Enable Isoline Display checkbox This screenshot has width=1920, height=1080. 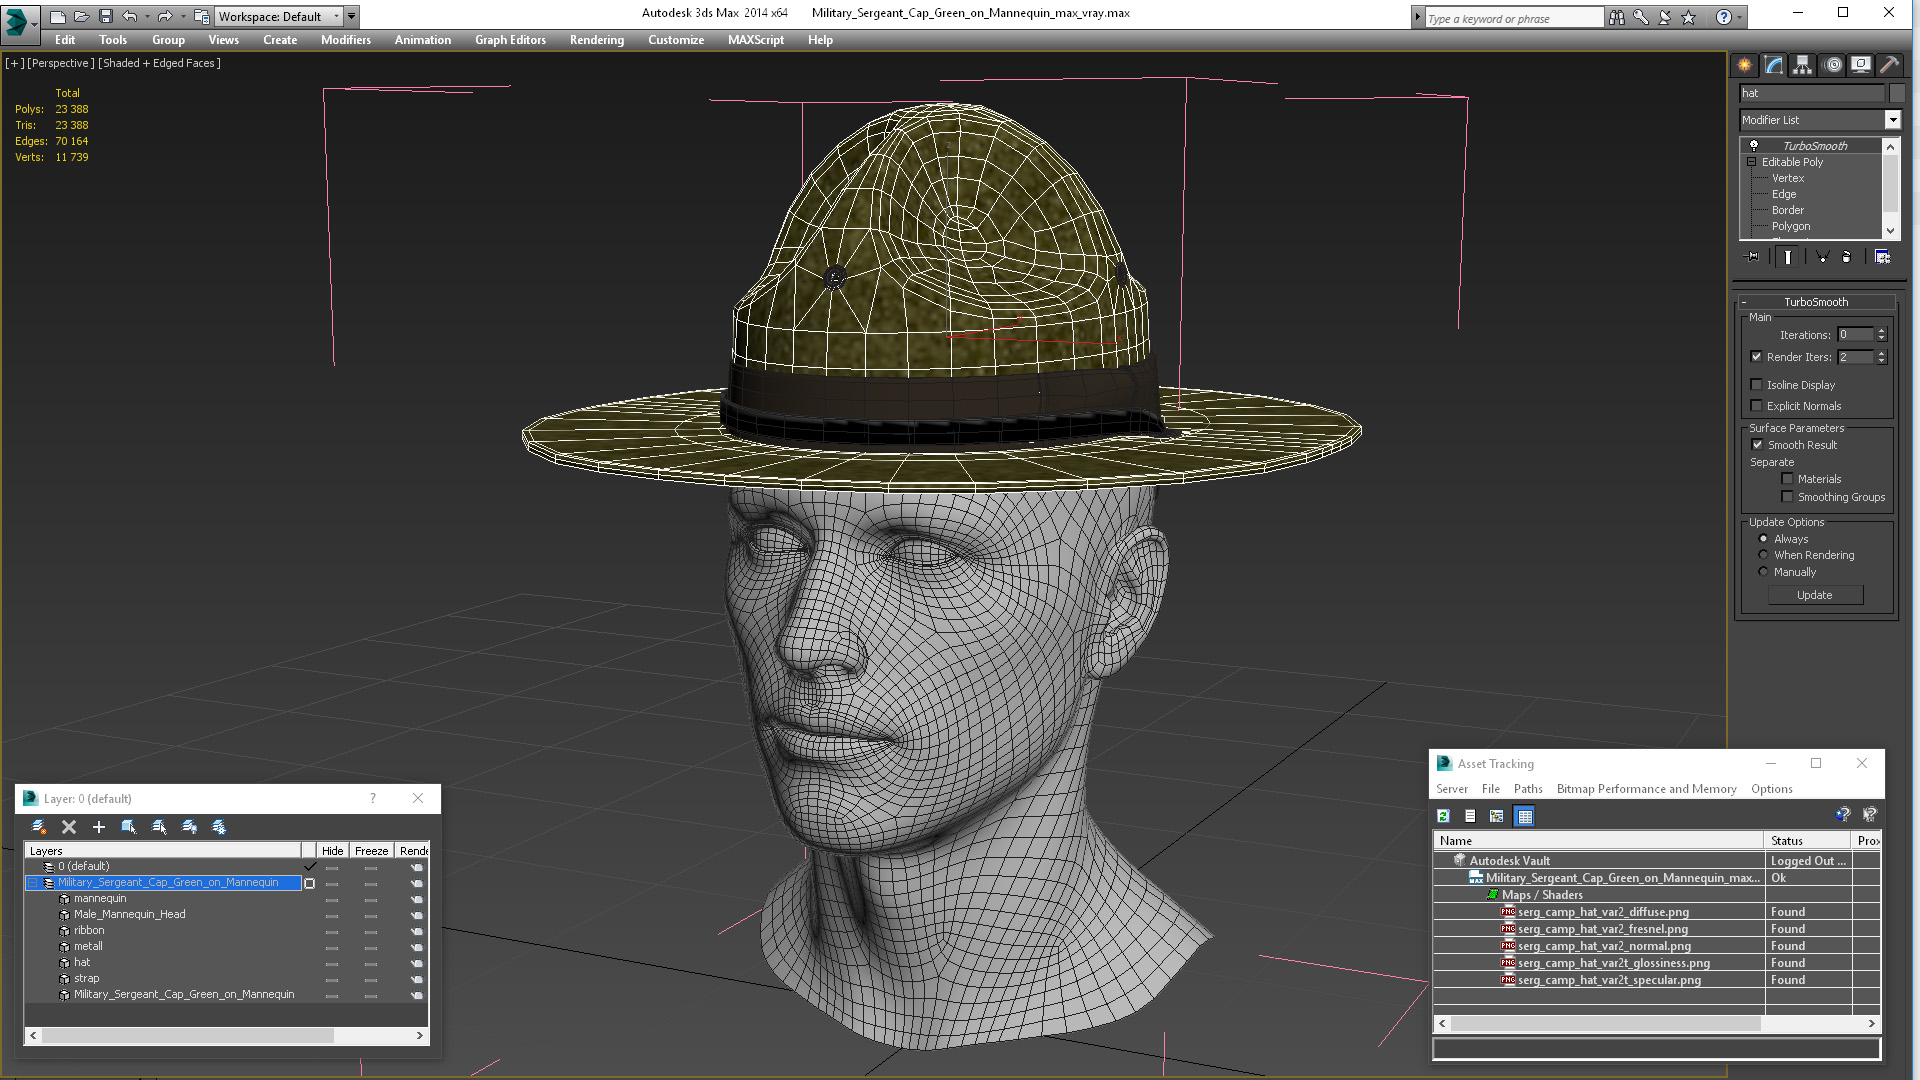click(x=1757, y=385)
